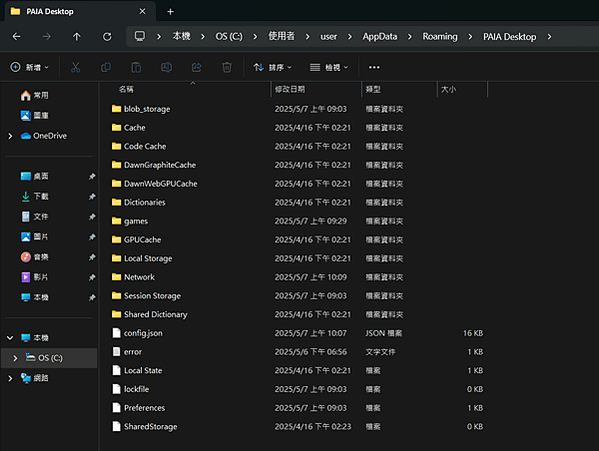Click the Copy icon in toolbar
The height and width of the screenshot is (451, 599).
[x=106, y=68]
